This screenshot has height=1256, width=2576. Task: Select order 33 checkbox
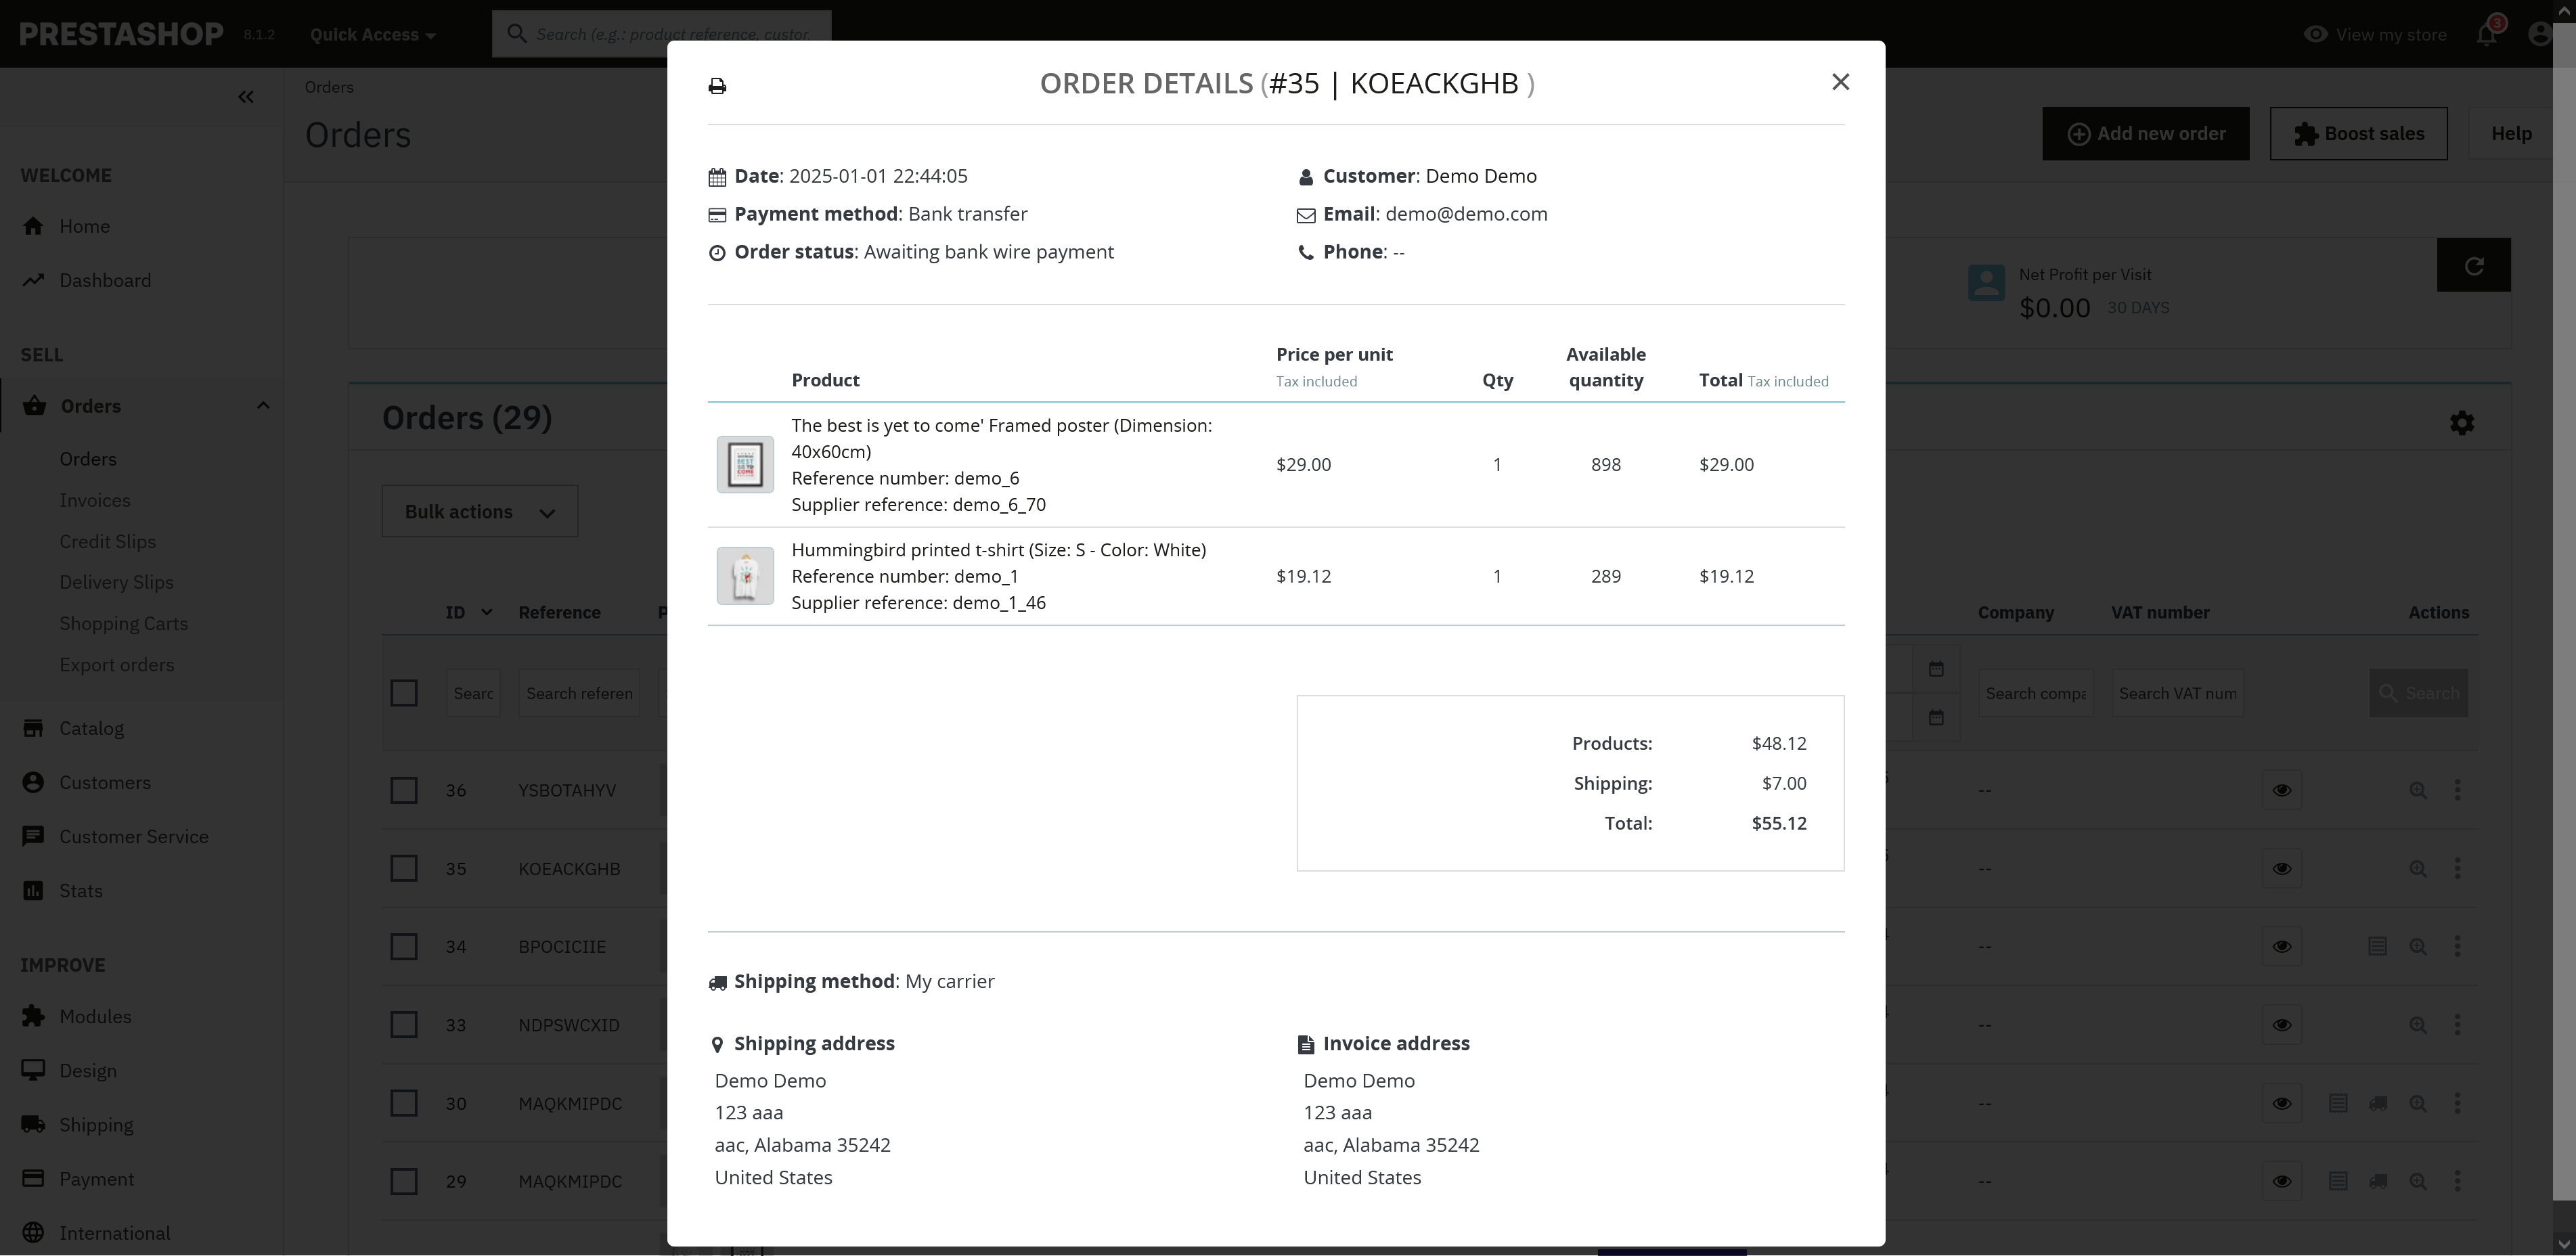pos(404,1025)
